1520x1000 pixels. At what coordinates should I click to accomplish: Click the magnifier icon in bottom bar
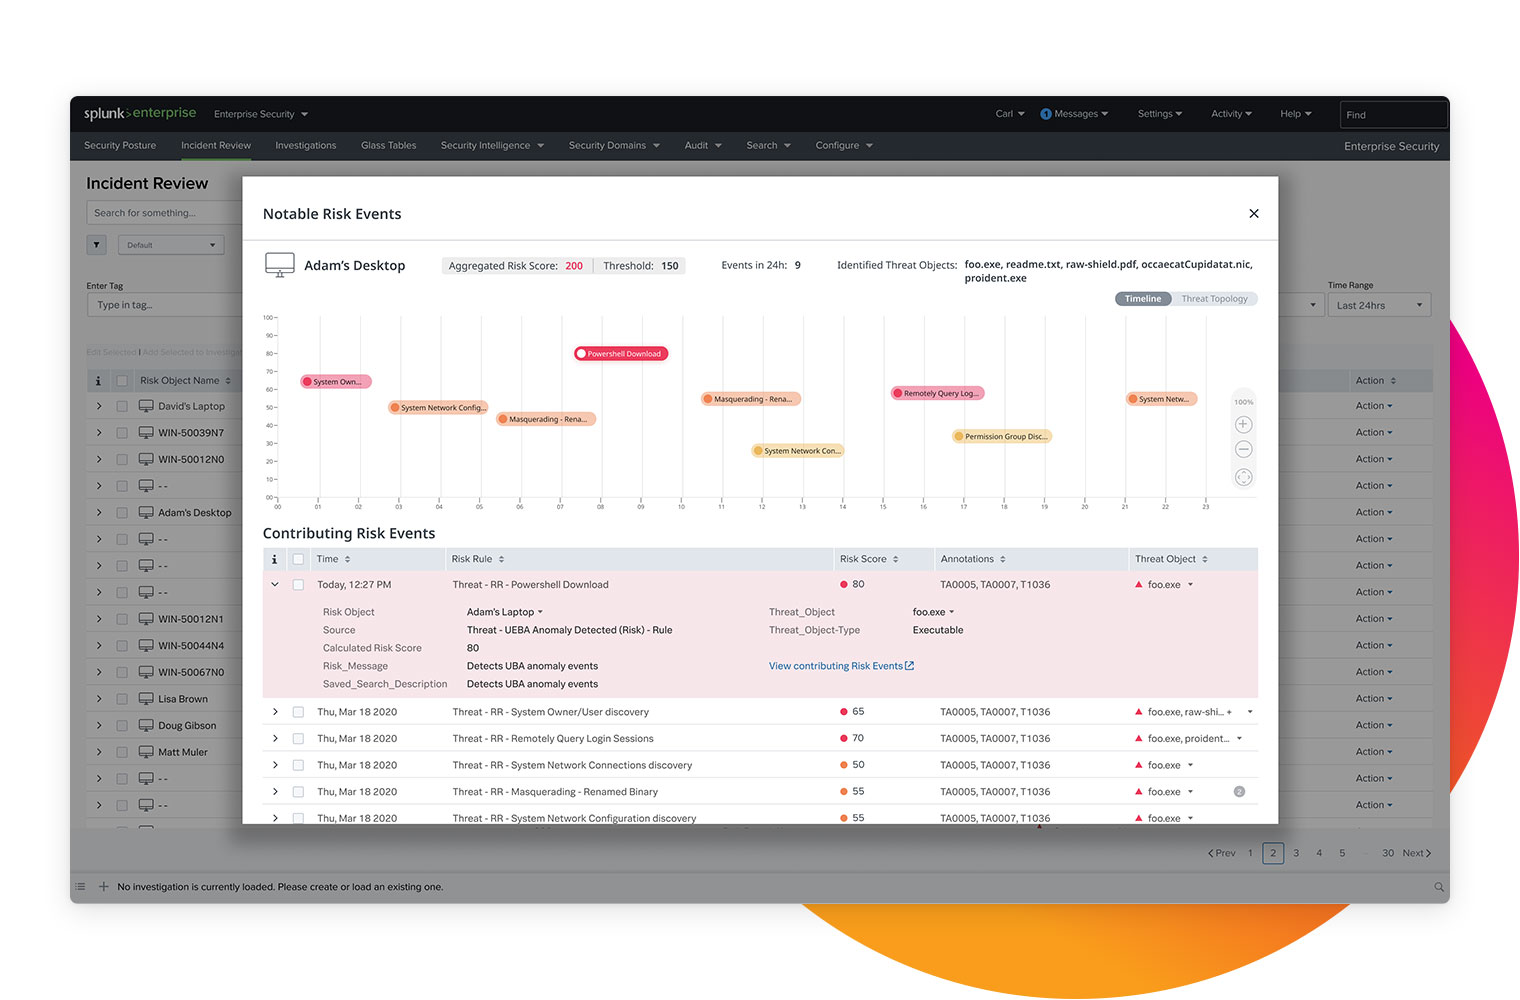(x=1439, y=887)
